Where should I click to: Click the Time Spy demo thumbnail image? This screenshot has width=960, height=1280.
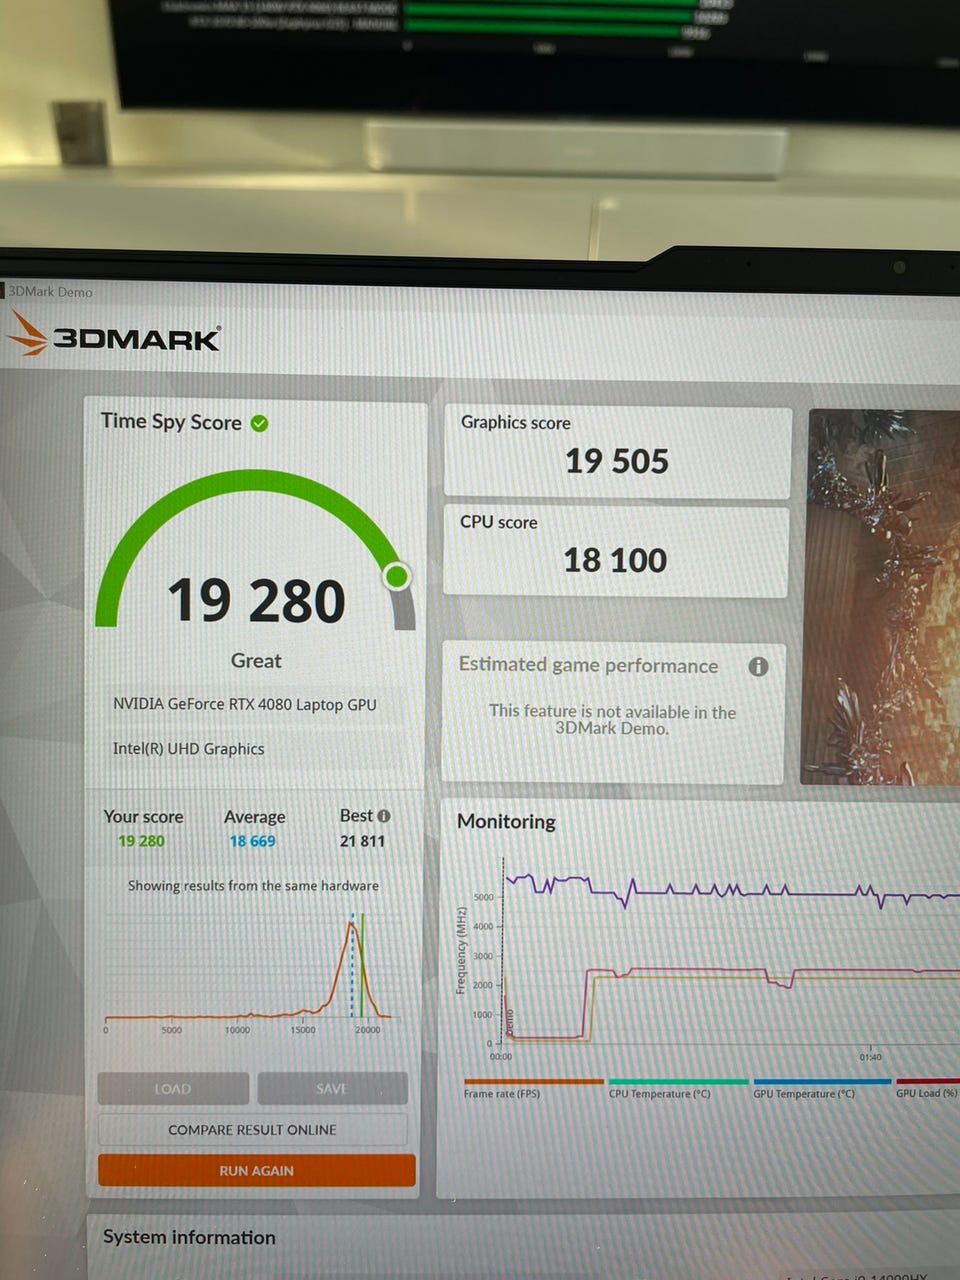[881, 597]
